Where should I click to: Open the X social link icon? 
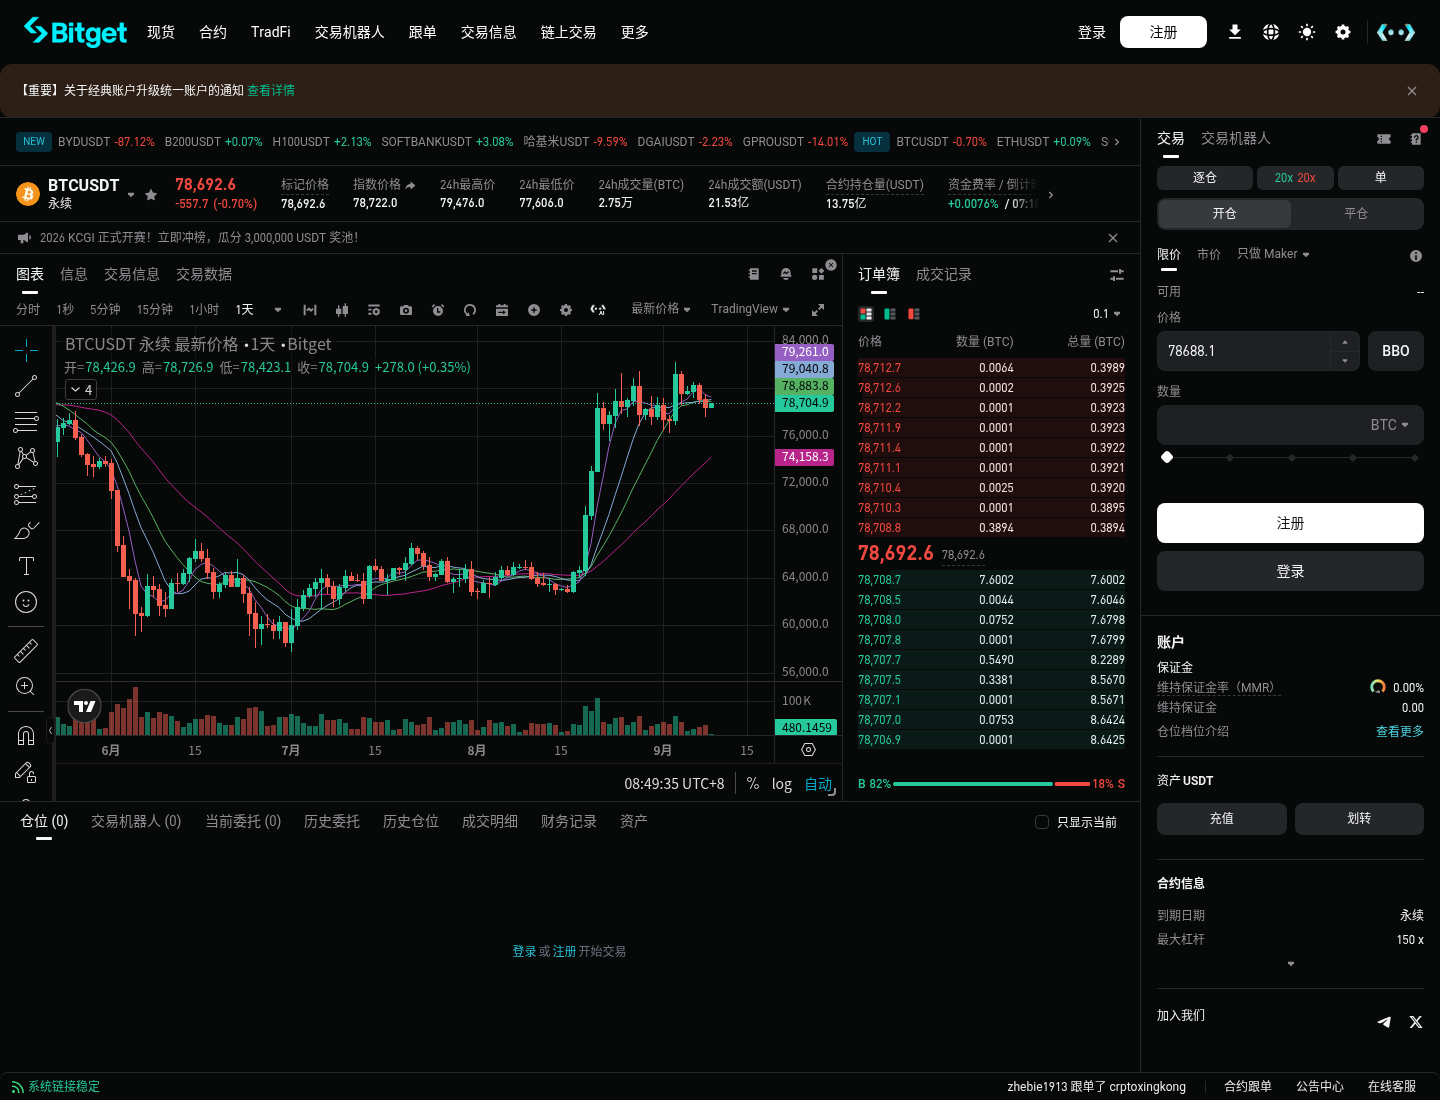1416,1022
